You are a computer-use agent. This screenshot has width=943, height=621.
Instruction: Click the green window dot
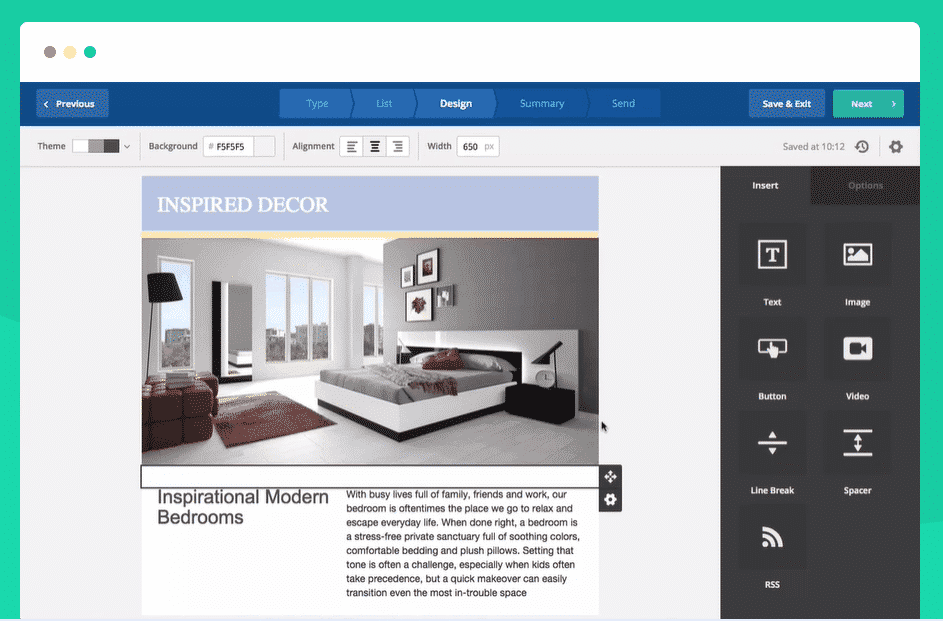[x=90, y=52]
